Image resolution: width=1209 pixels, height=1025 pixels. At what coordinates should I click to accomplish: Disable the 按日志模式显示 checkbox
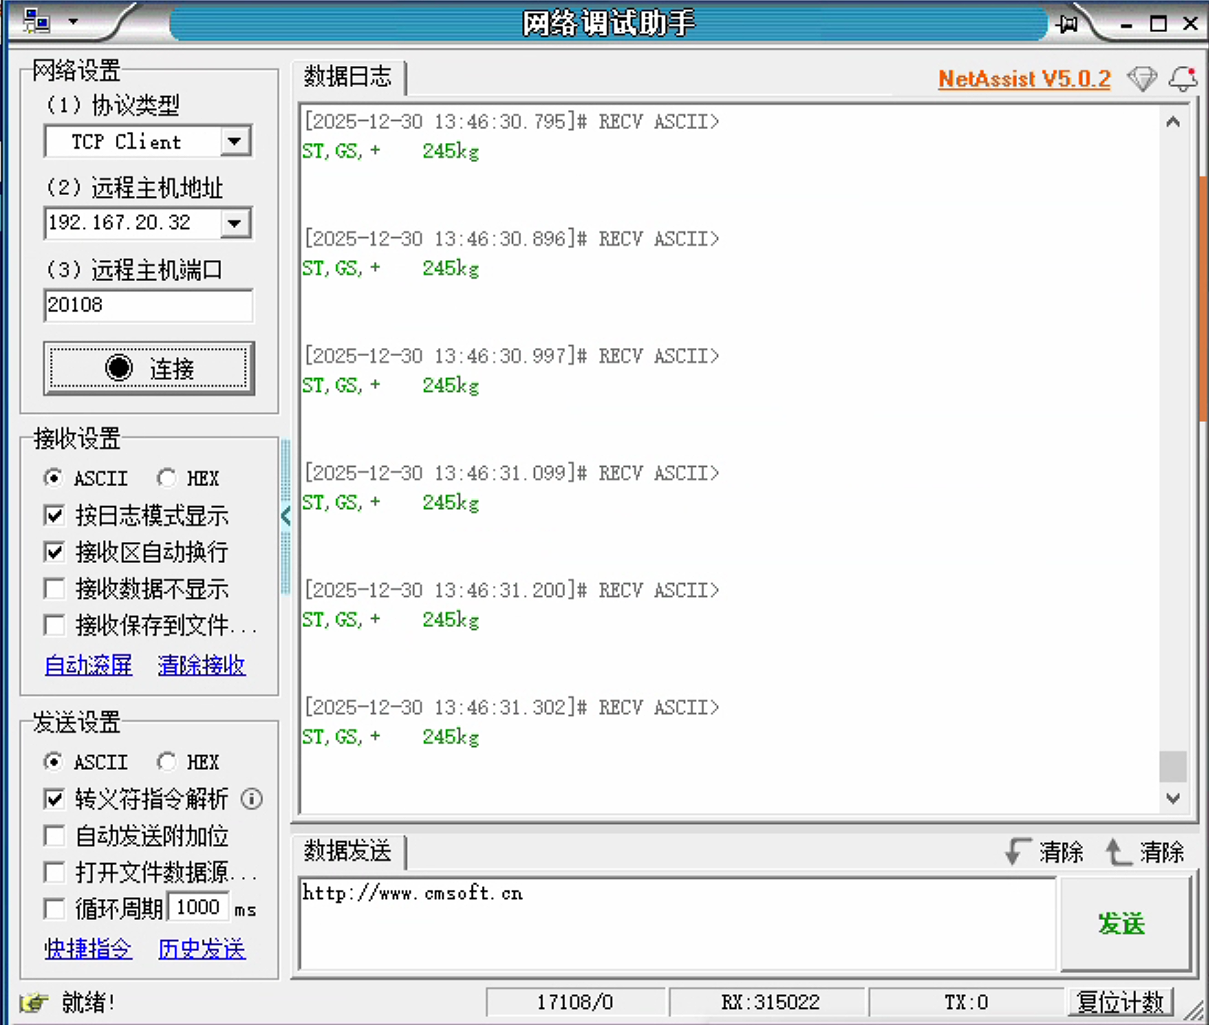point(54,515)
